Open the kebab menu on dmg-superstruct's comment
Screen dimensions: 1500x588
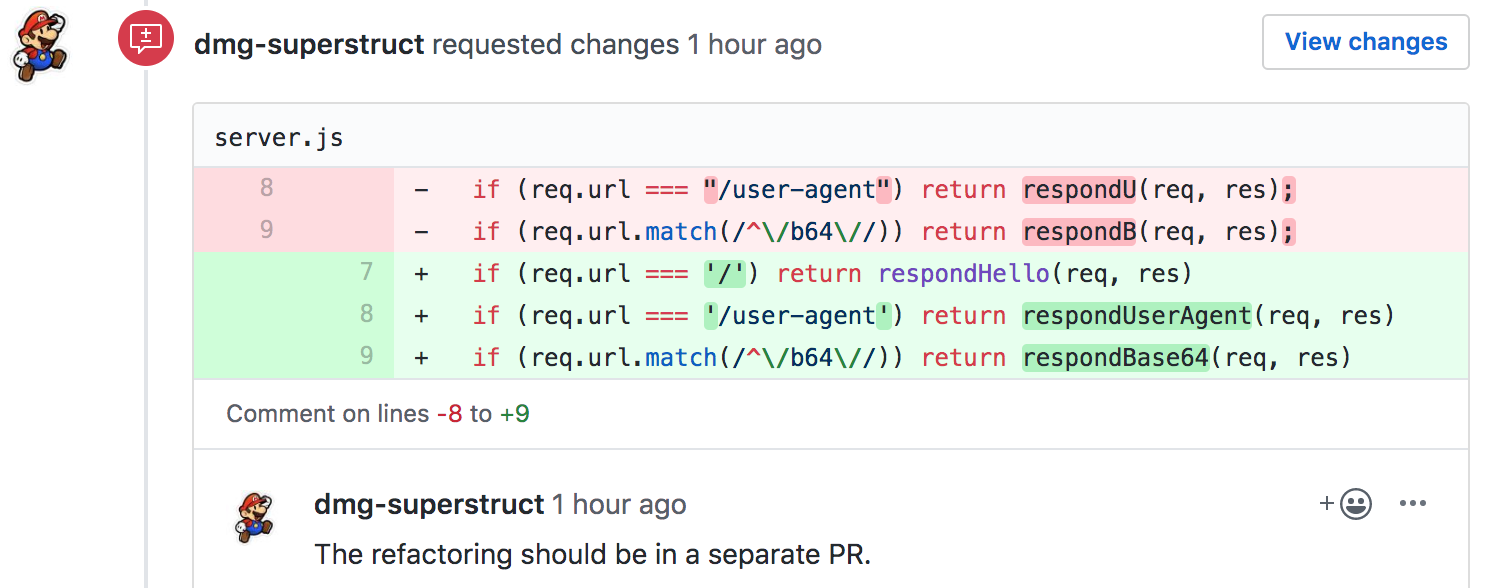(x=1413, y=504)
